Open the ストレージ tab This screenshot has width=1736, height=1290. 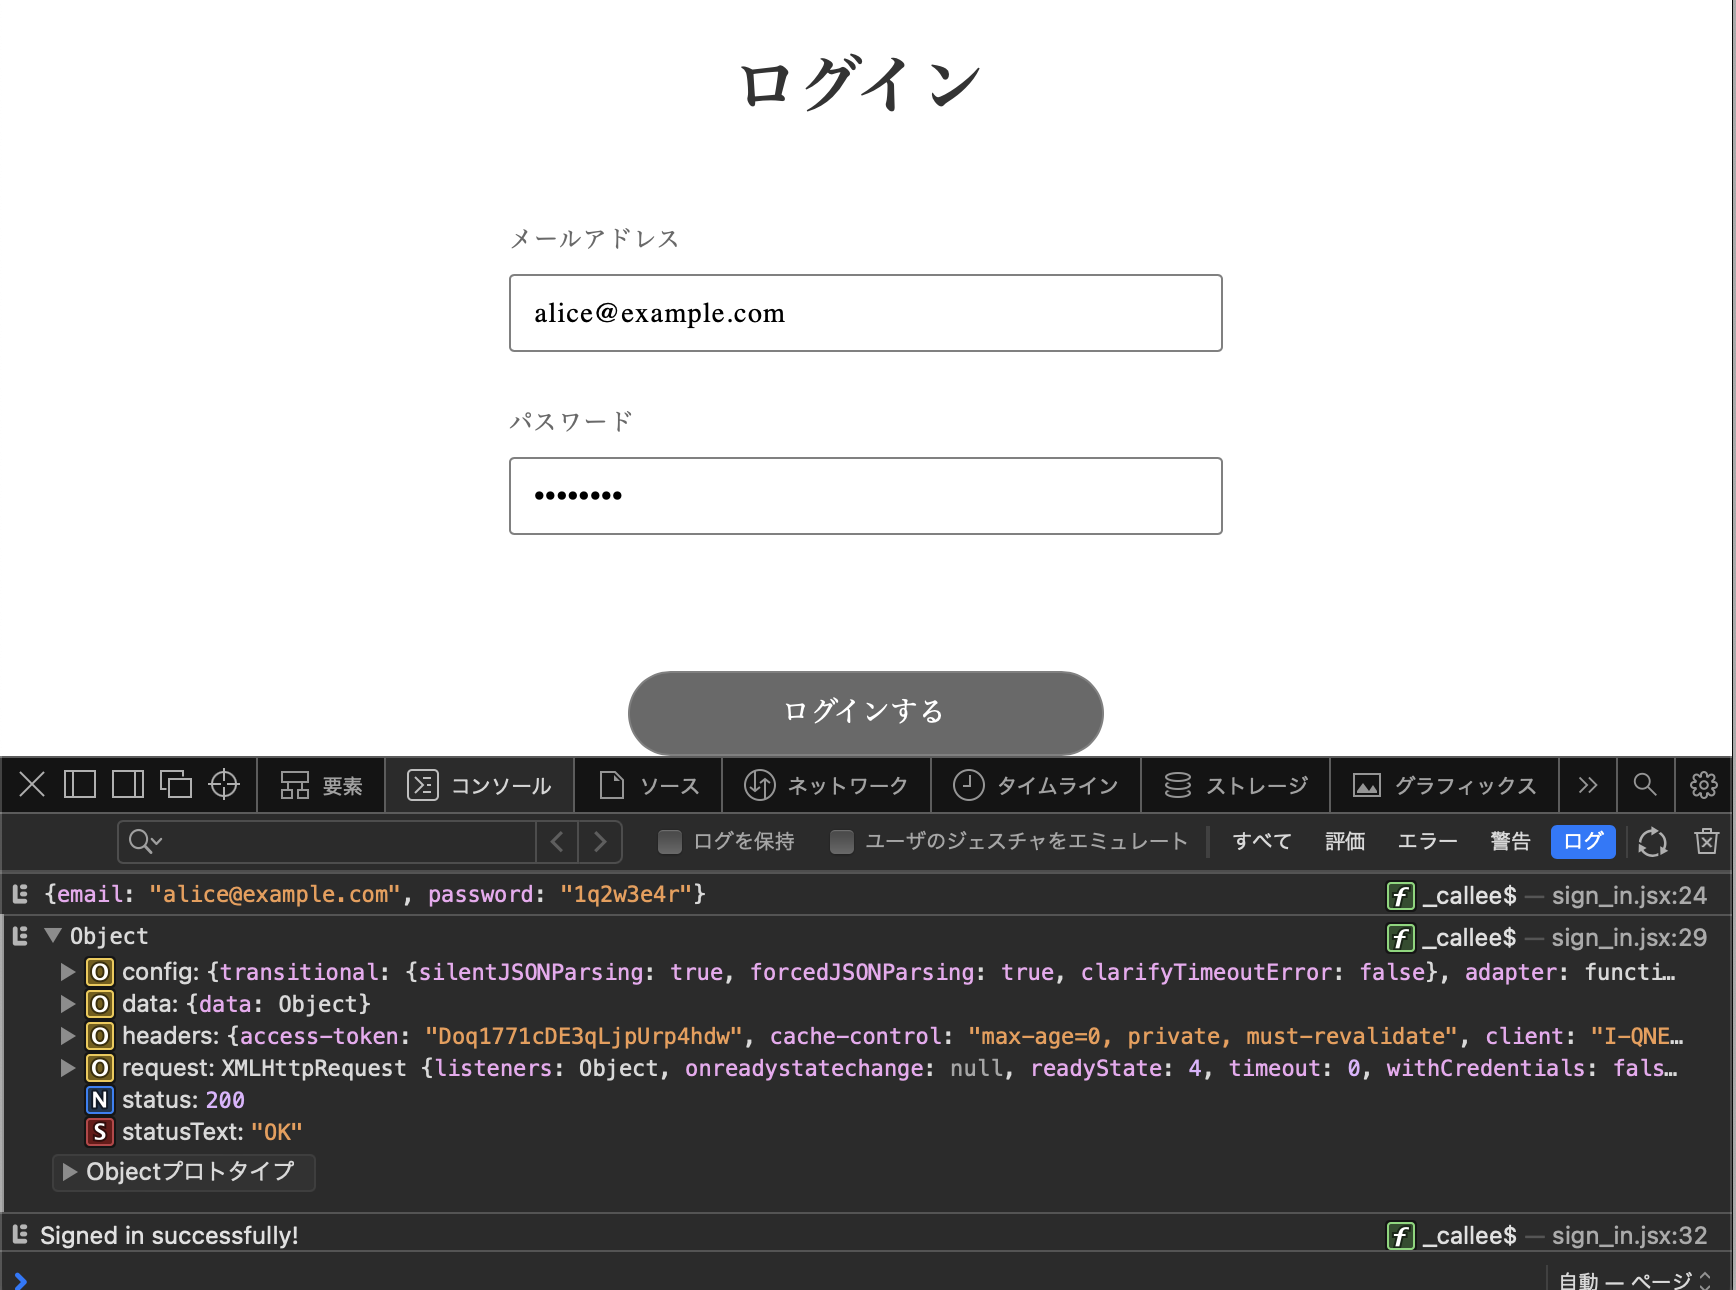pos(1236,785)
